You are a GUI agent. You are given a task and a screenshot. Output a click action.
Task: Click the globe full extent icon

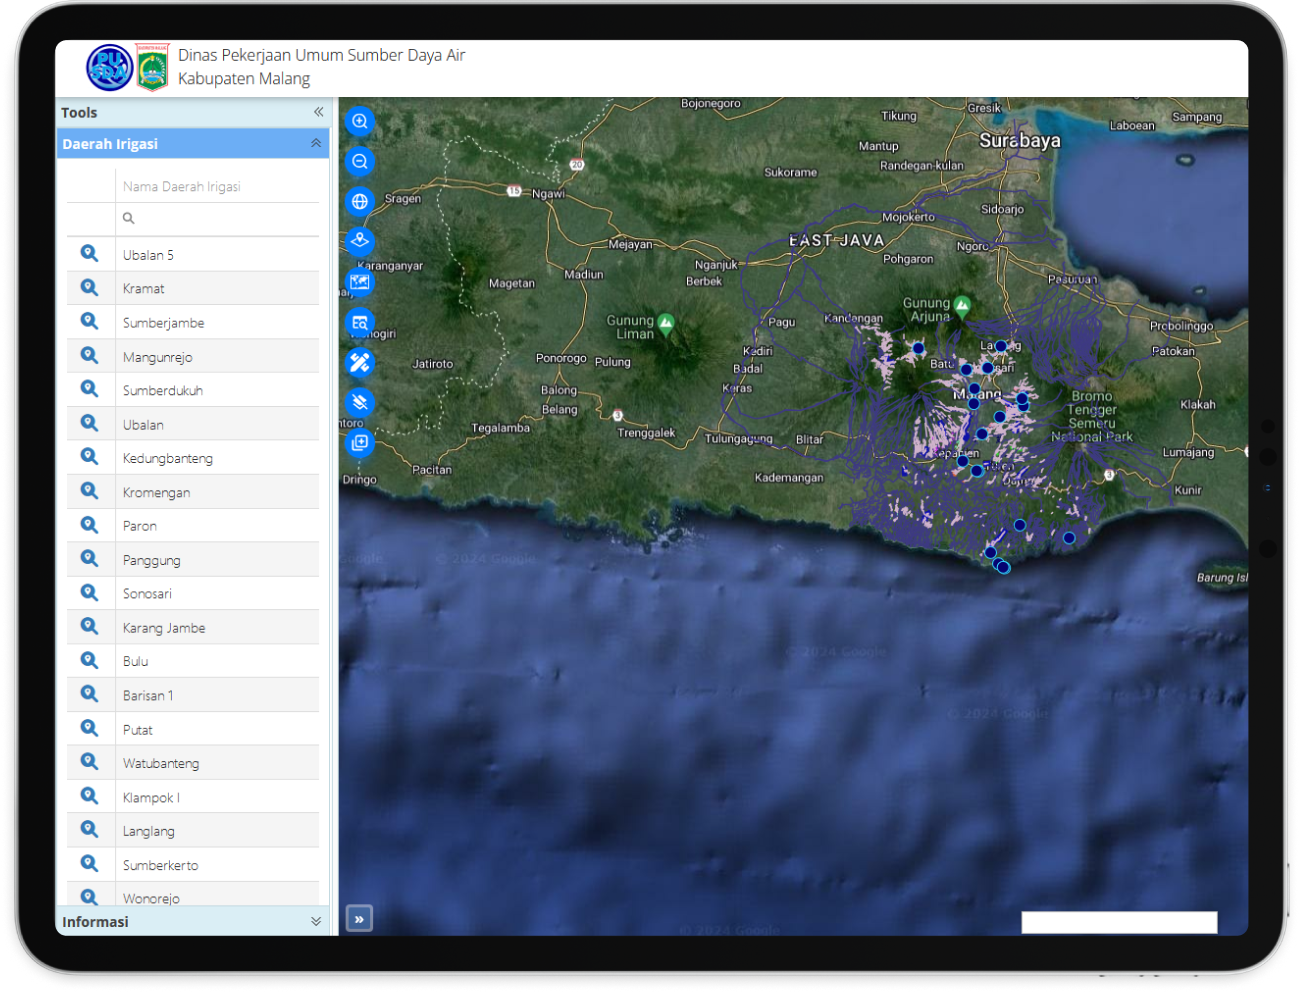pyautogui.click(x=360, y=201)
